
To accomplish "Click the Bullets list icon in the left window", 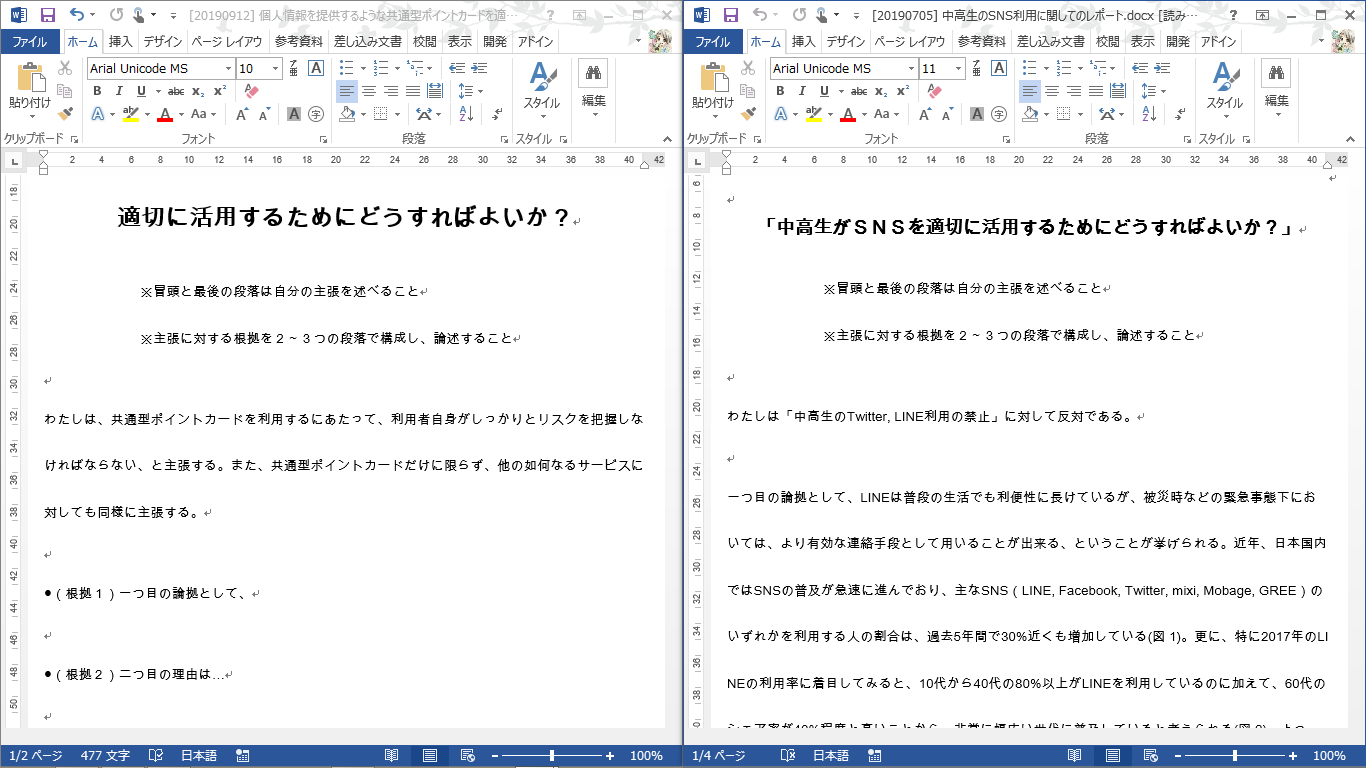I will click(x=346, y=68).
